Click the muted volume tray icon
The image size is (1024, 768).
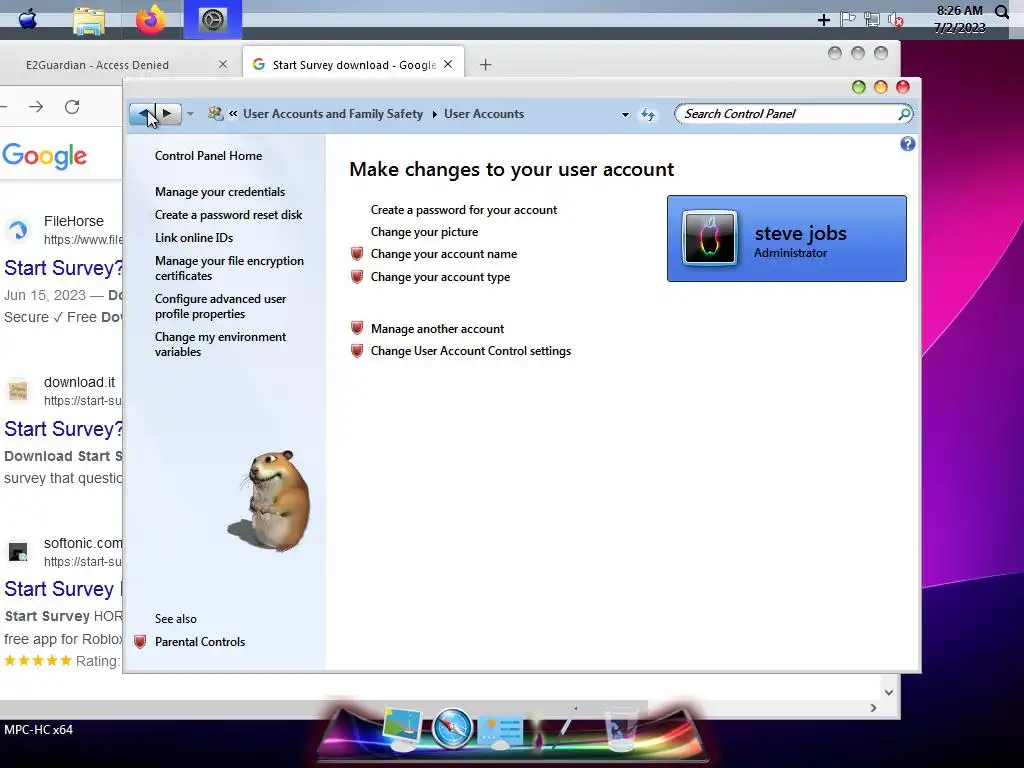[x=896, y=20]
